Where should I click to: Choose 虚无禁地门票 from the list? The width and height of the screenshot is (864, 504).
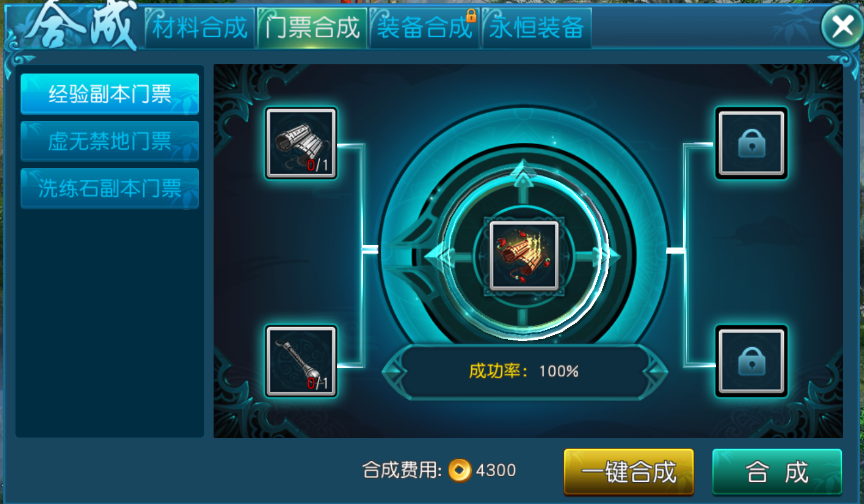point(110,141)
